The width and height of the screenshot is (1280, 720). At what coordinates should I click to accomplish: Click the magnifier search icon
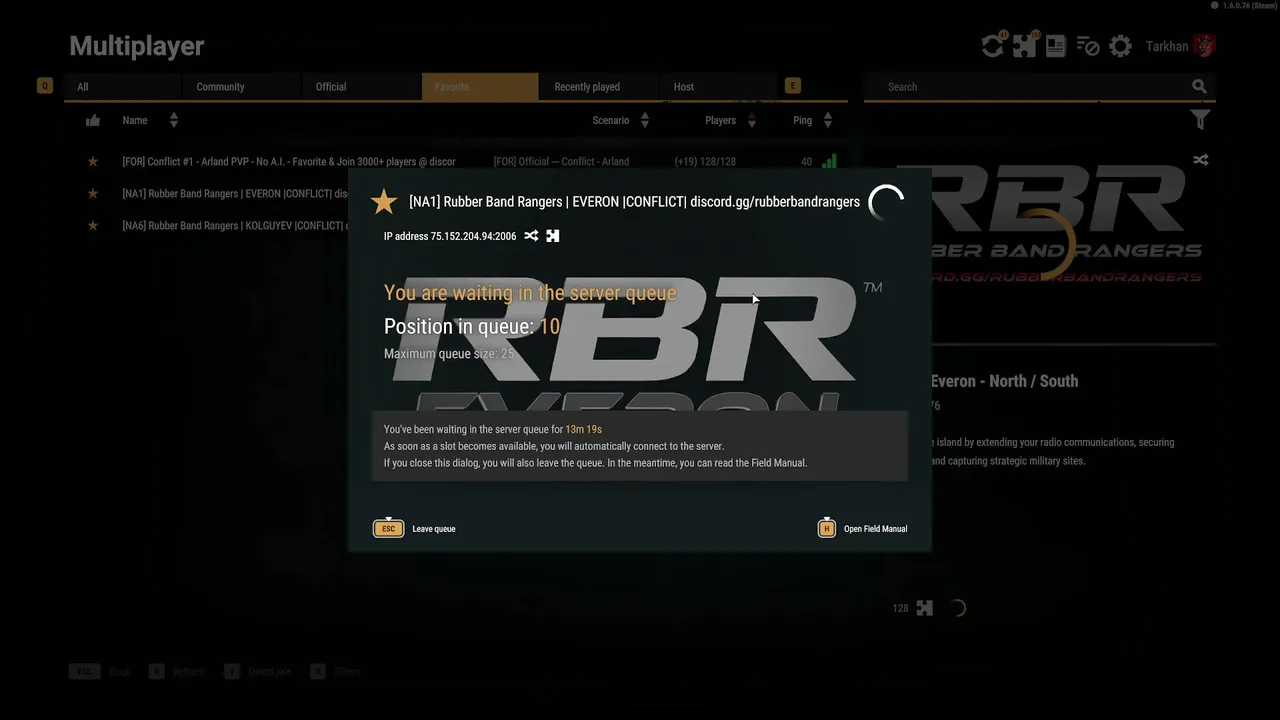[x=1199, y=87]
